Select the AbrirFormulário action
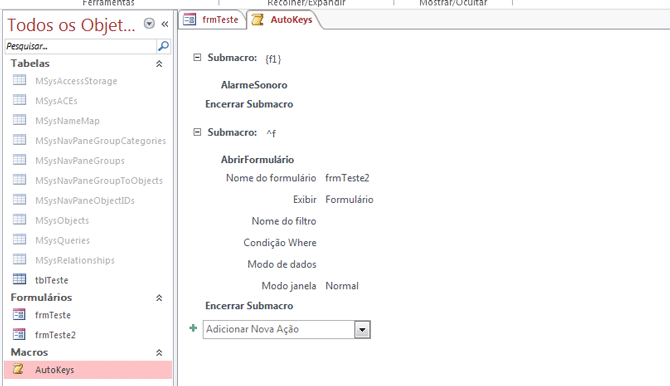This screenshot has width=670, height=386. click(257, 160)
